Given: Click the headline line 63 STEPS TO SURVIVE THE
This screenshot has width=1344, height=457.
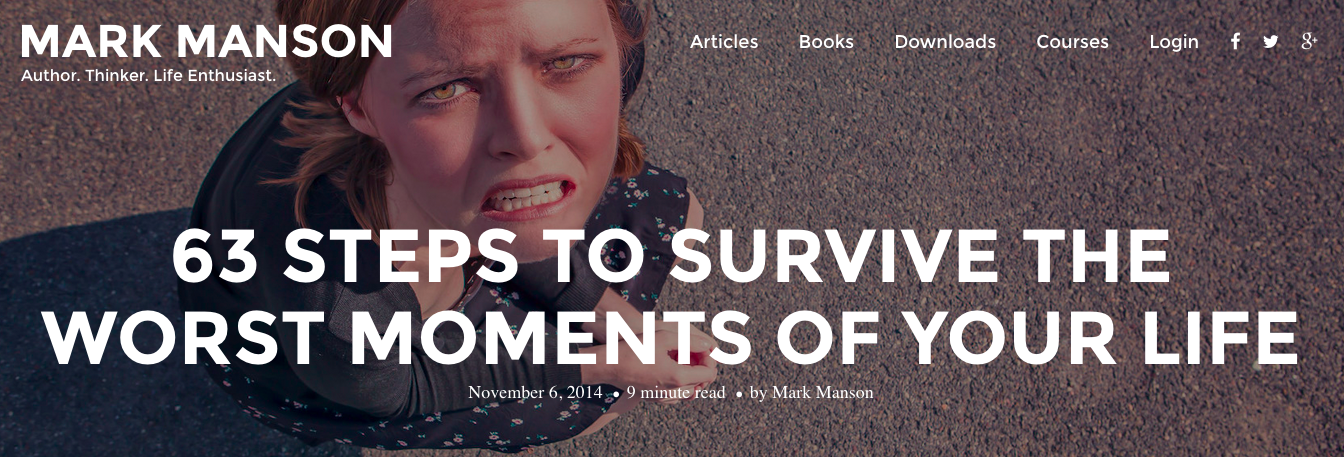Looking at the screenshot, I should tap(671, 255).
